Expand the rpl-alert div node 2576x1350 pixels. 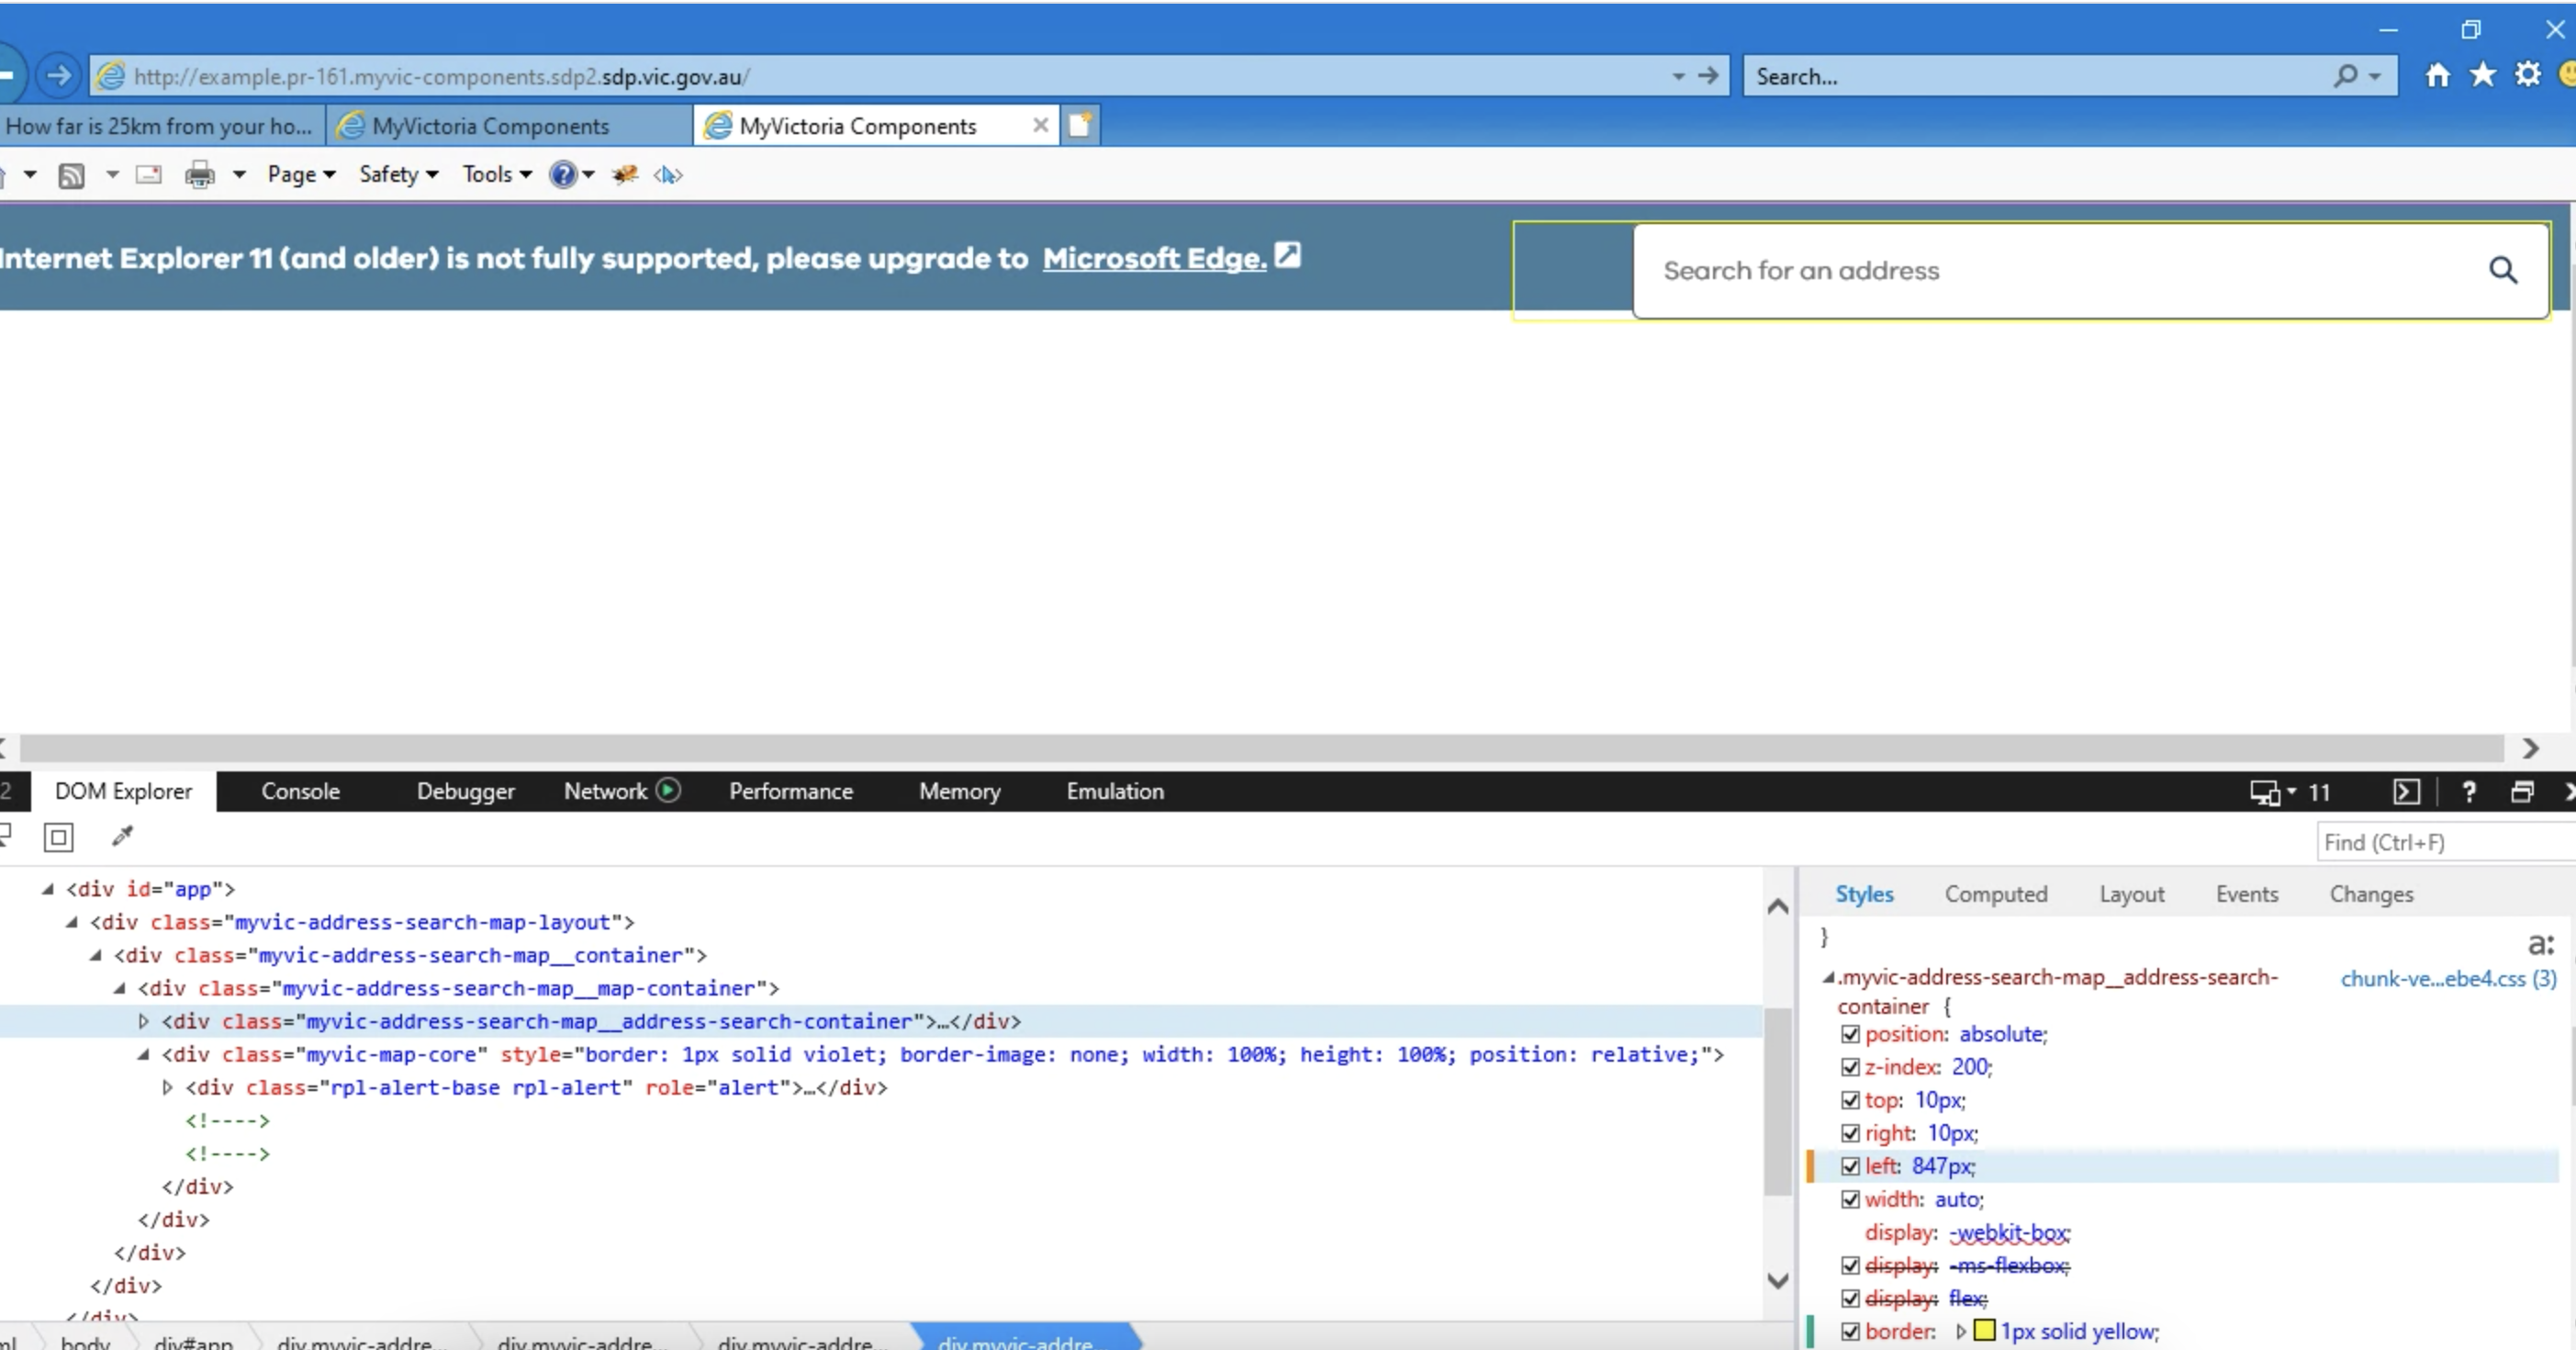167,1087
